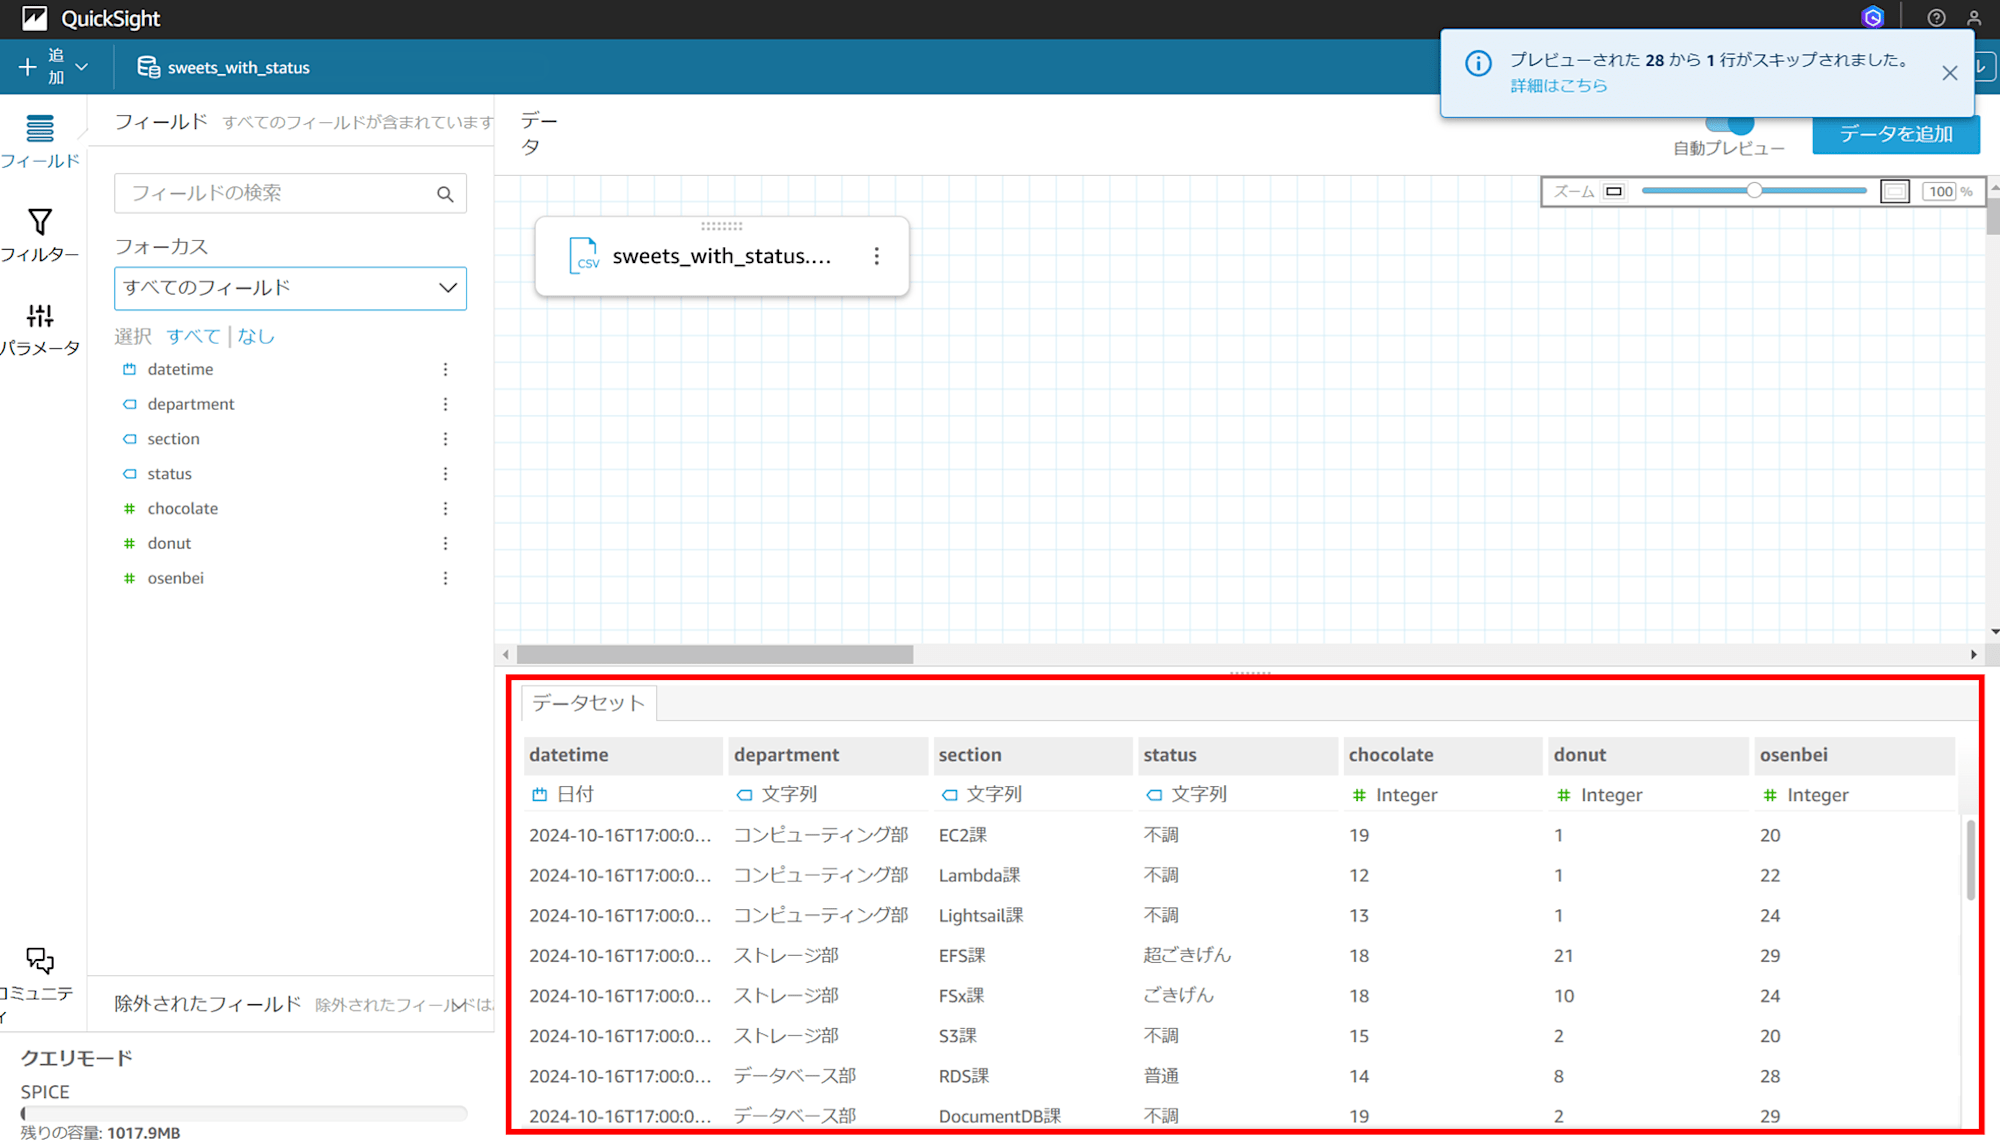Open options menu for department field

[x=445, y=404]
